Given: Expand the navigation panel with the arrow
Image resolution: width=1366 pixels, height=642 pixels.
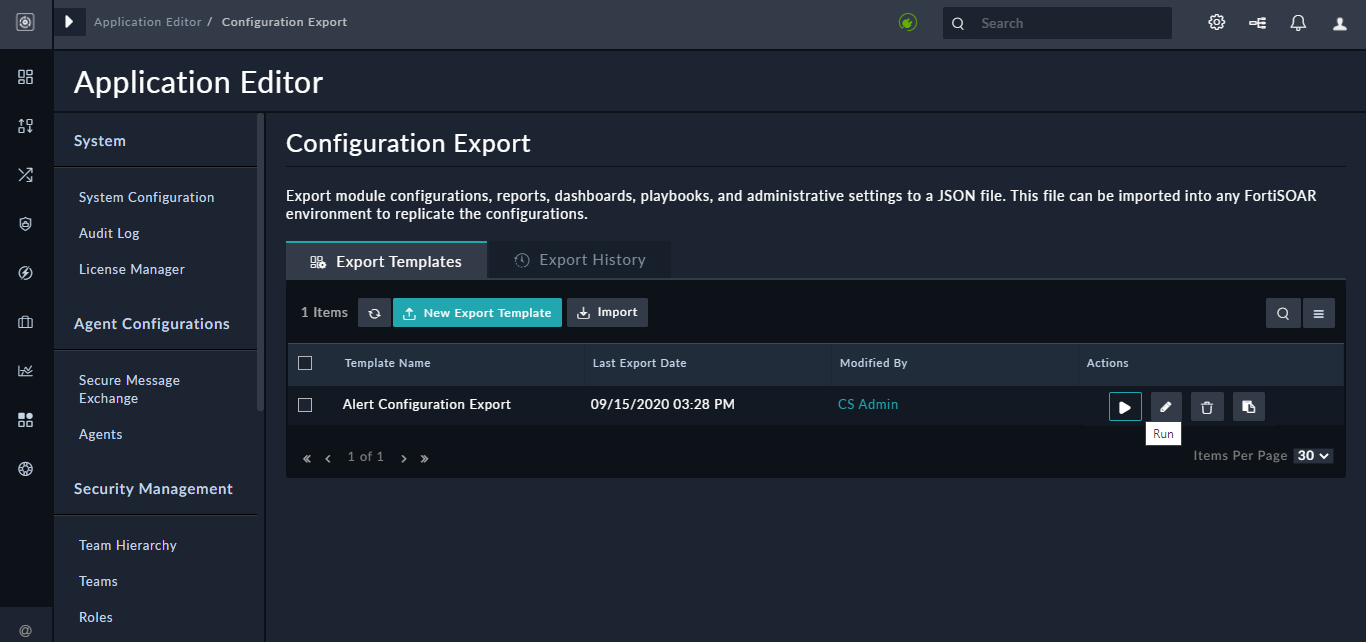Looking at the screenshot, I should pyautogui.click(x=68, y=21).
